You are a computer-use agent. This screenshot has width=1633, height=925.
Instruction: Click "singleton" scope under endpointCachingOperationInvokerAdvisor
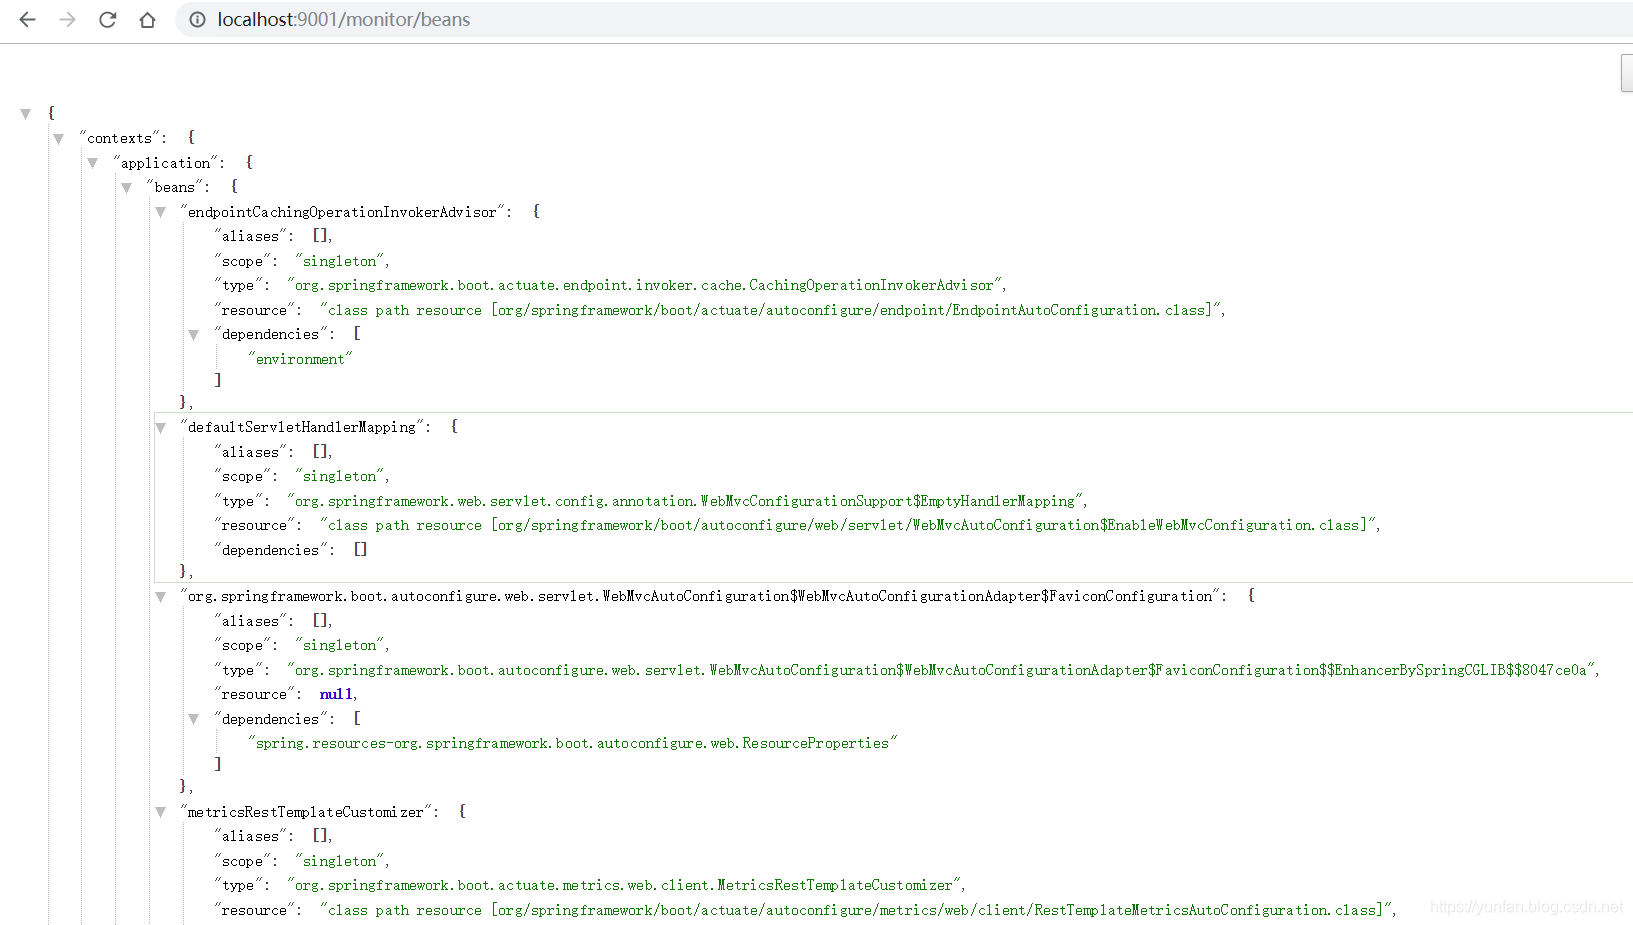point(340,261)
